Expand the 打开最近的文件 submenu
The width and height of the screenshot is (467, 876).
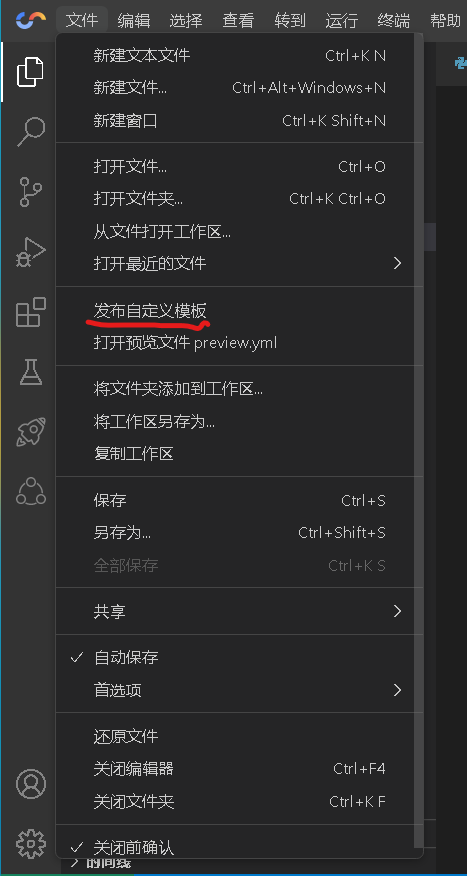point(235,263)
